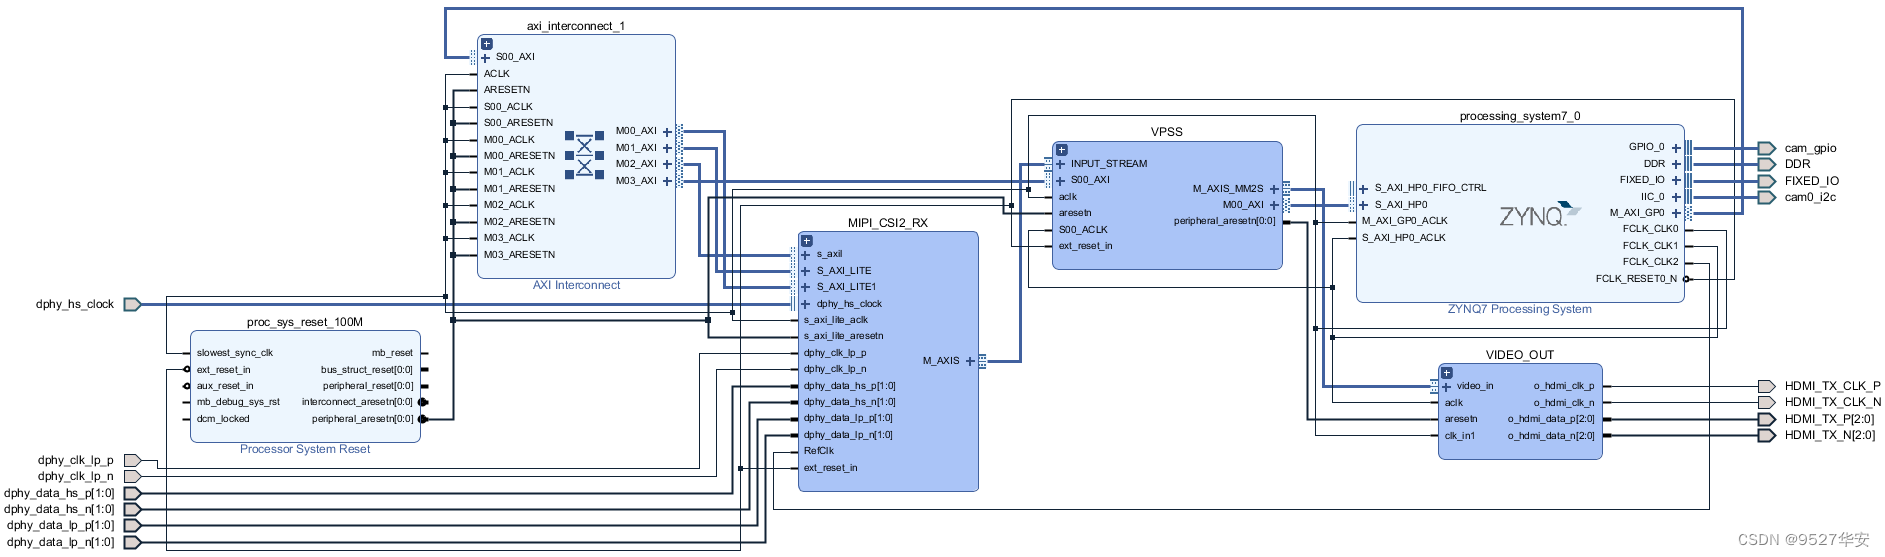Click the Processor System Reset block label
1885x557 pixels.
305,449
